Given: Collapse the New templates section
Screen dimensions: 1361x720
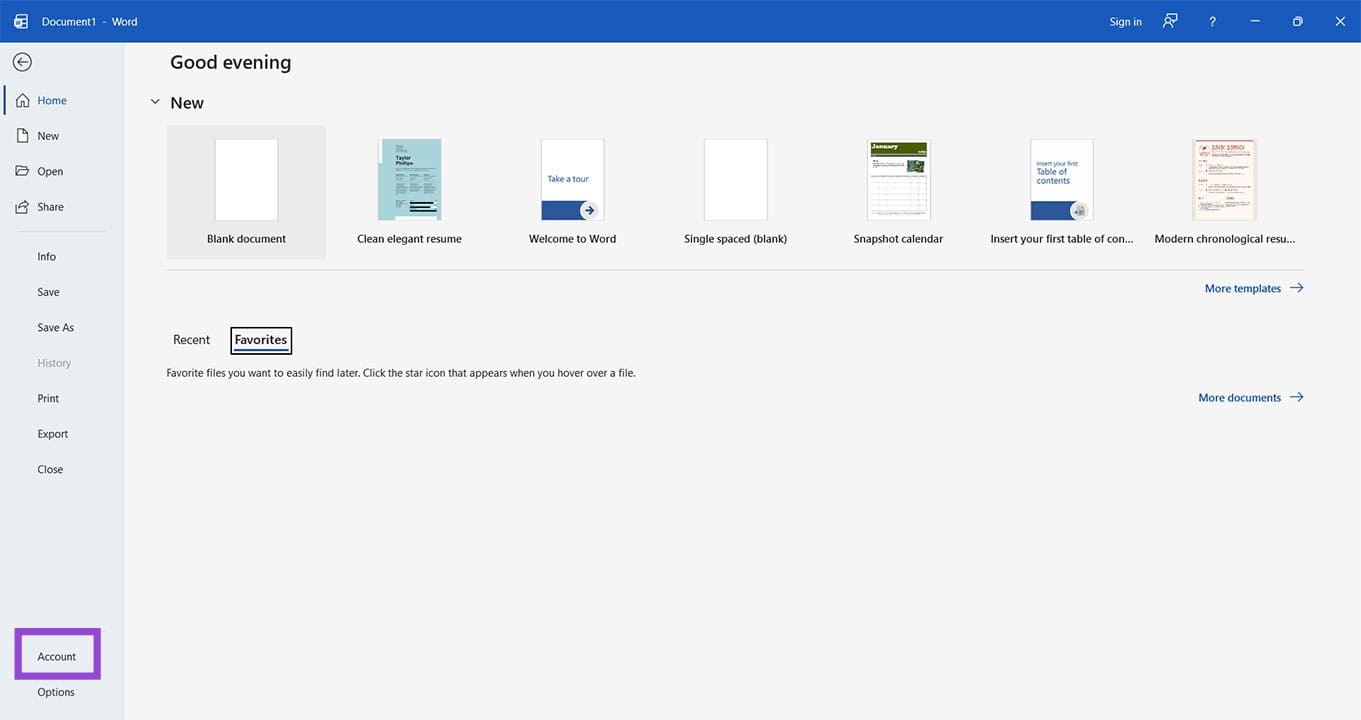Looking at the screenshot, I should point(155,101).
